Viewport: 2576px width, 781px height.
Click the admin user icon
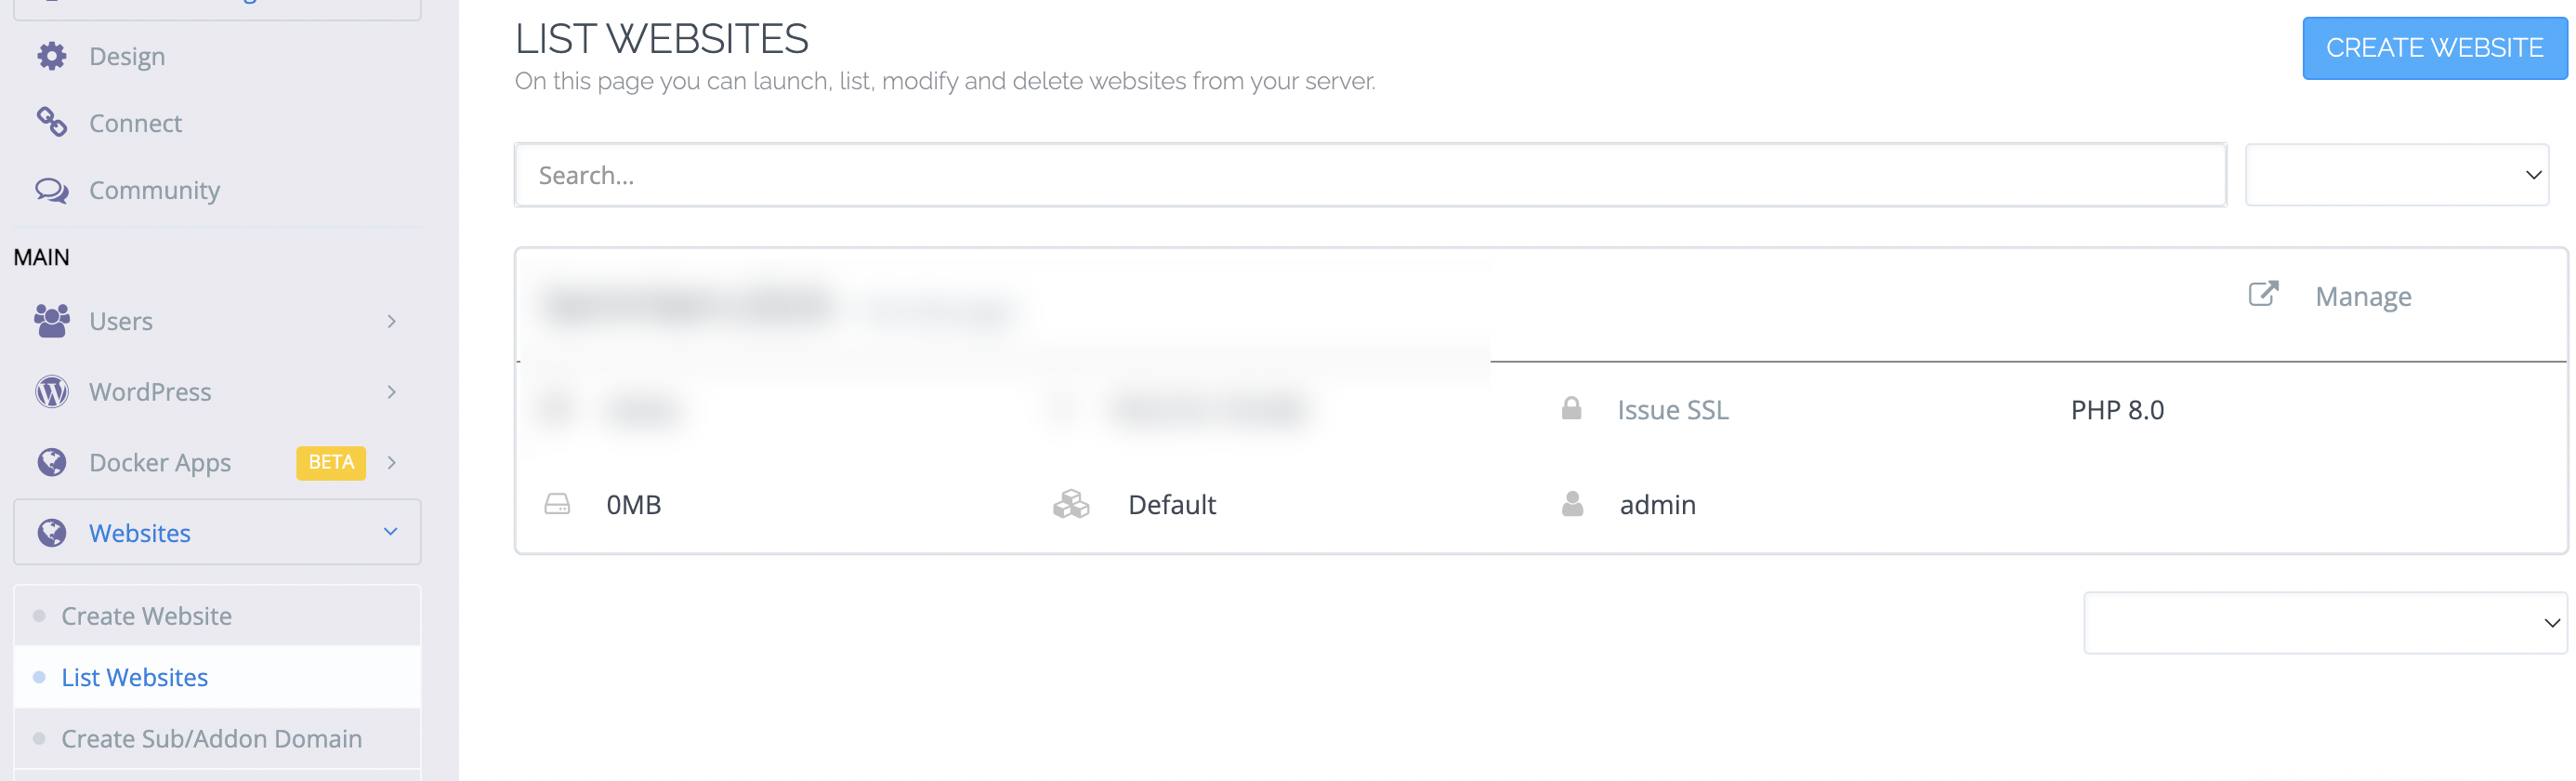tap(1572, 504)
